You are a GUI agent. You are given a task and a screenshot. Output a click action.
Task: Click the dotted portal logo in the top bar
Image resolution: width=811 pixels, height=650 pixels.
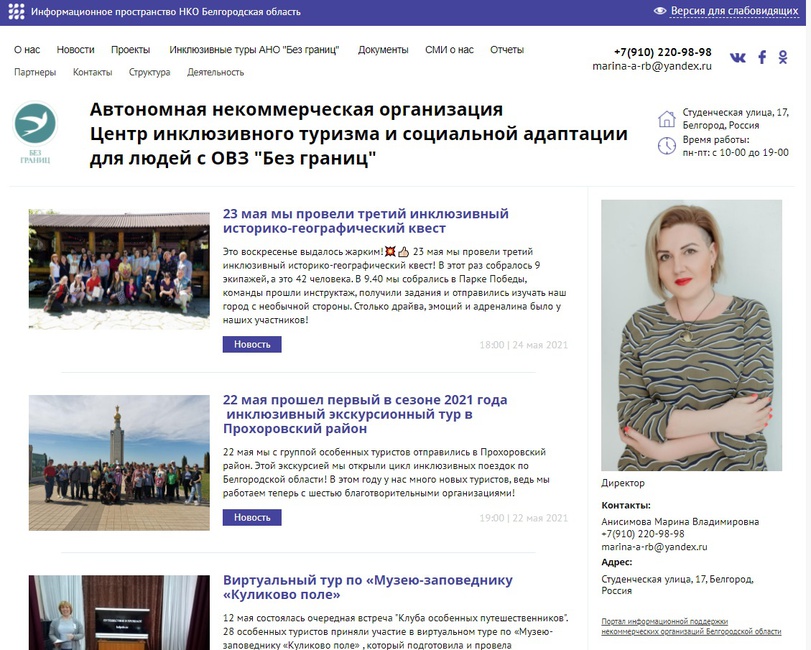click(16, 11)
